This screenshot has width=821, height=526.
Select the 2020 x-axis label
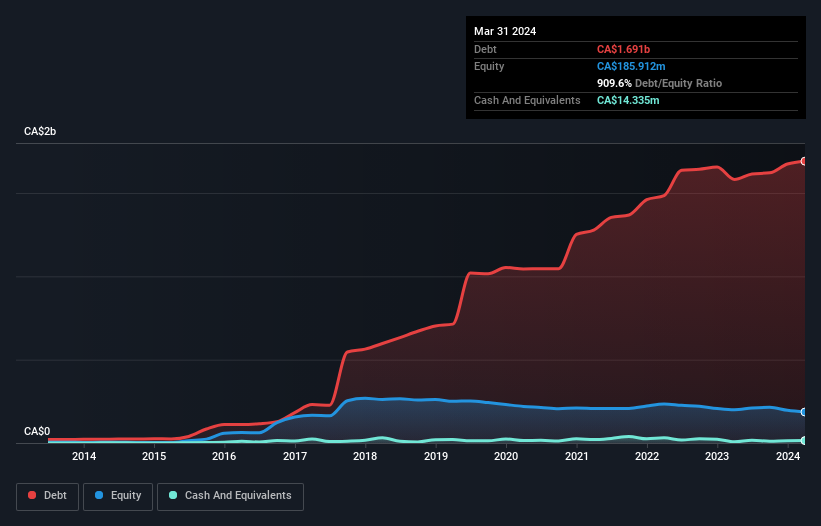pyautogui.click(x=506, y=456)
